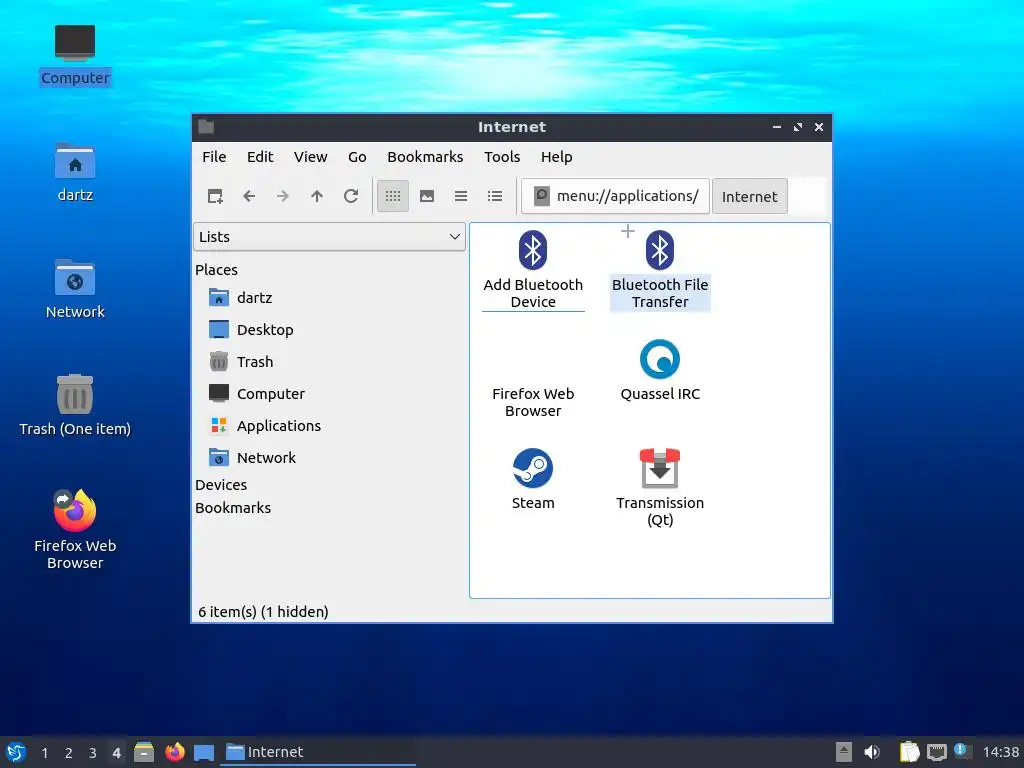Click the taskbar clock showing 14:38
Viewport: 1024px width, 768px height.
tap(1000, 752)
